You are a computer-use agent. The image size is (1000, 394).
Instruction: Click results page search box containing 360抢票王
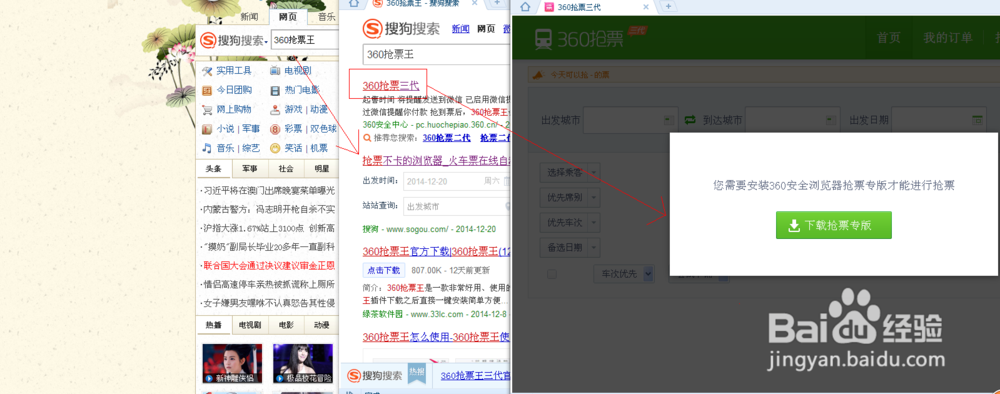[x=437, y=55]
